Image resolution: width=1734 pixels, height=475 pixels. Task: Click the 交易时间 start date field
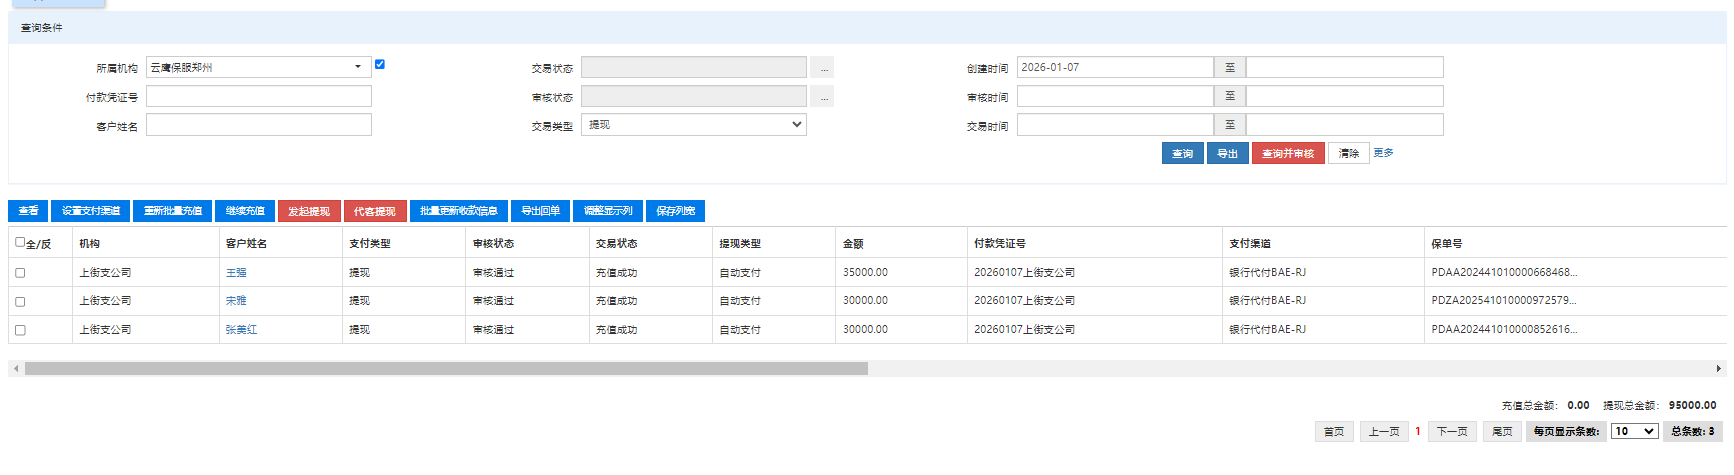(1115, 125)
